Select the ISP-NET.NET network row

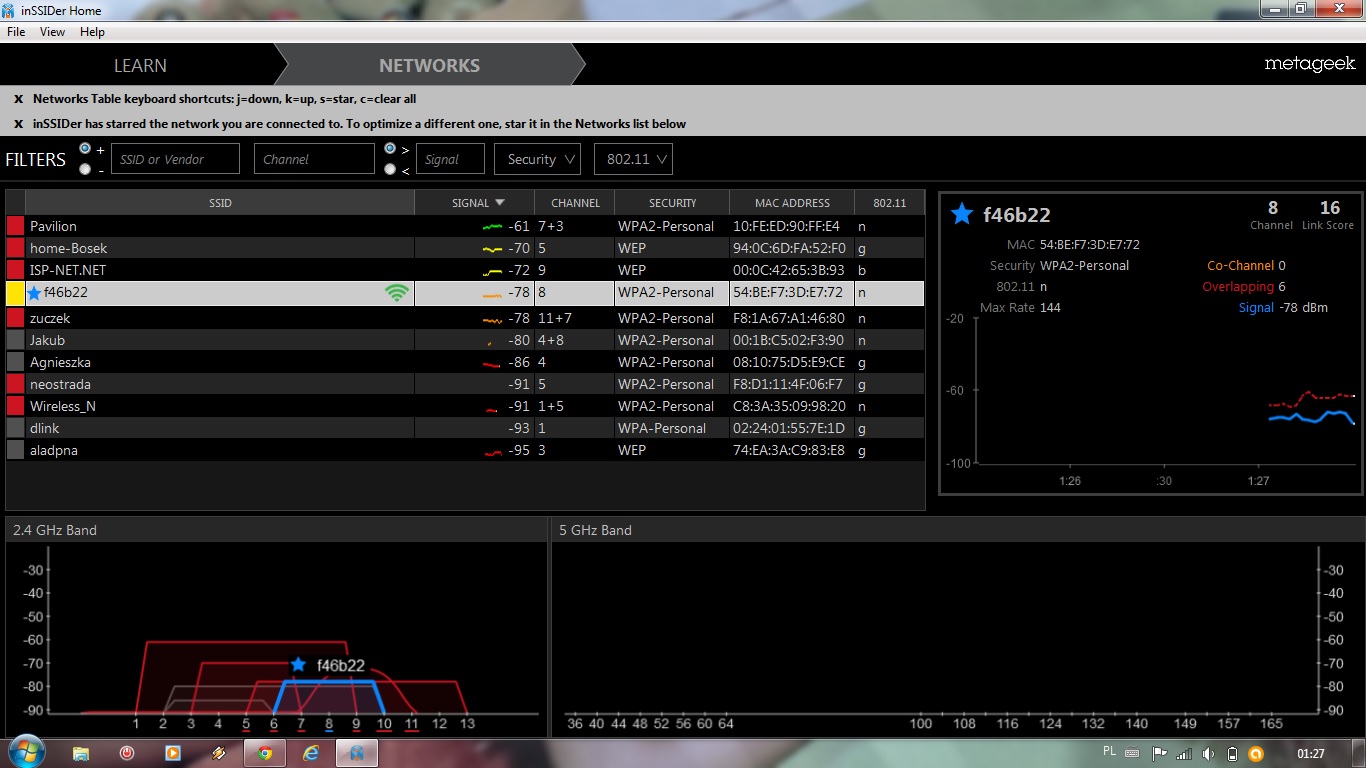pos(465,271)
